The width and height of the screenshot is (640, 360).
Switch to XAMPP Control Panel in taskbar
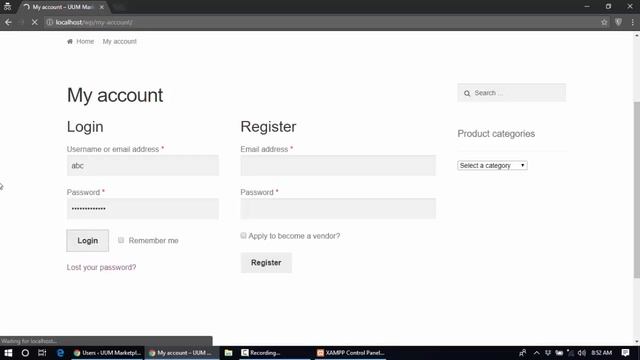[x=351, y=353]
